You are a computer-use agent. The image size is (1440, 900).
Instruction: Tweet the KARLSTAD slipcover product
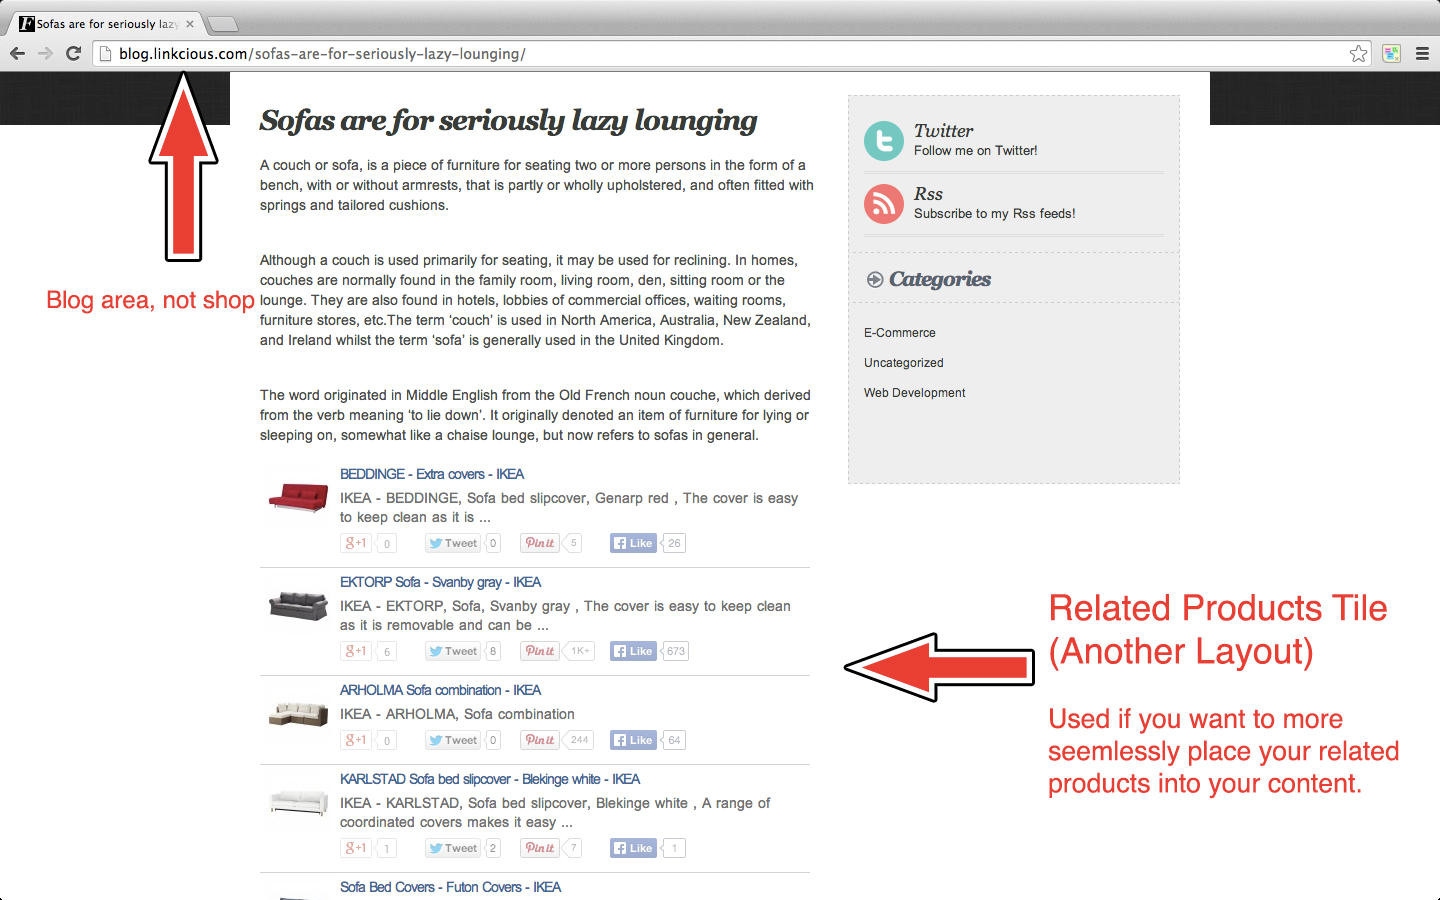453,848
